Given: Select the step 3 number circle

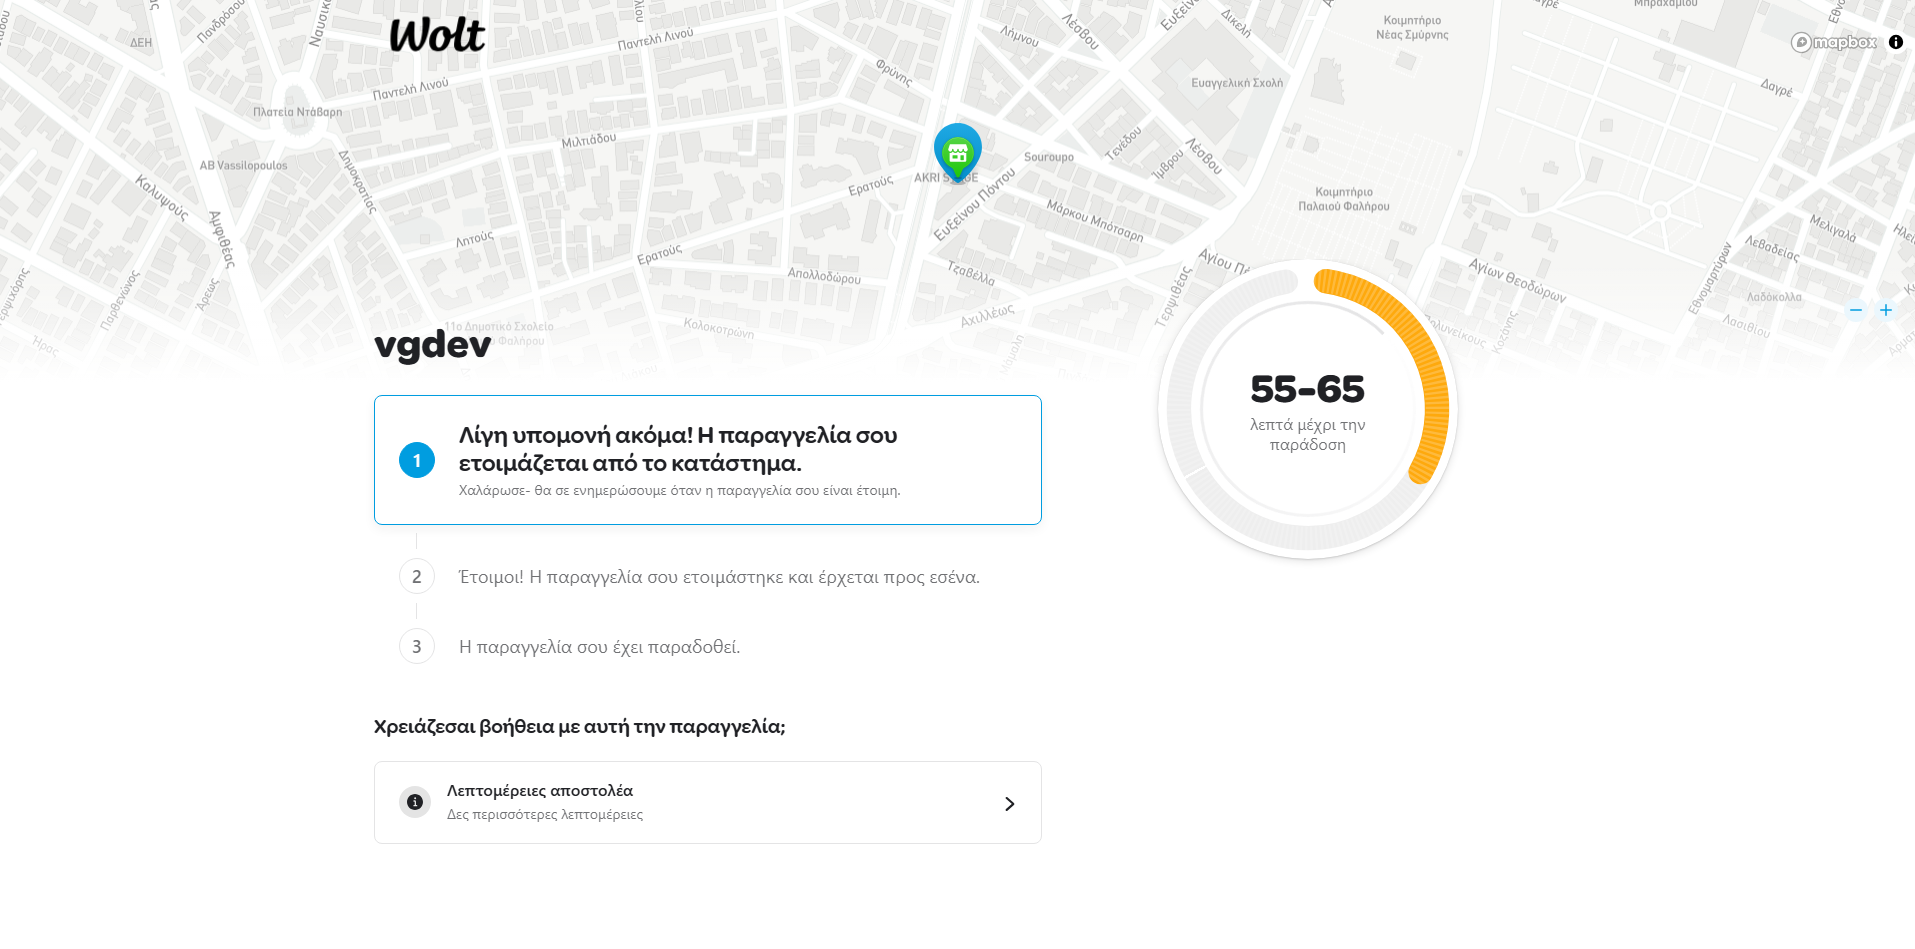Looking at the screenshot, I should pos(417,647).
